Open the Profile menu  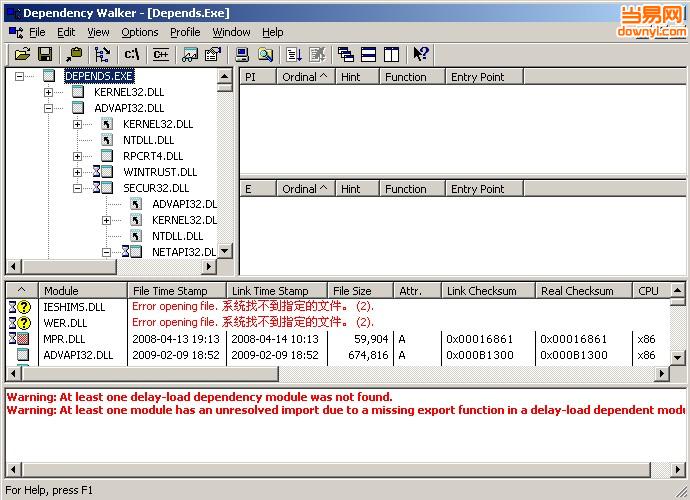(185, 32)
